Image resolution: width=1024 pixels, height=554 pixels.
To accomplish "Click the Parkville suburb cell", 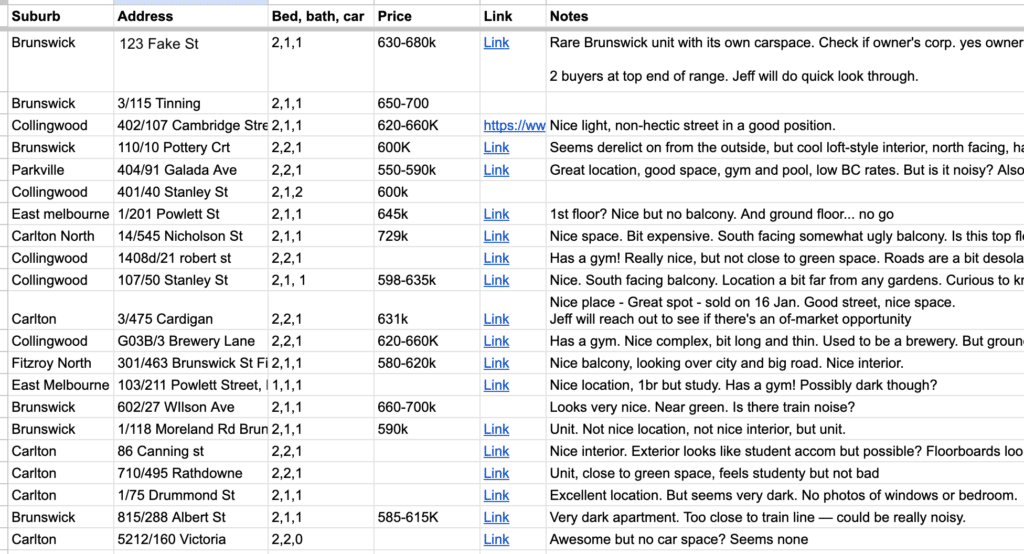I will pos(38,170).
